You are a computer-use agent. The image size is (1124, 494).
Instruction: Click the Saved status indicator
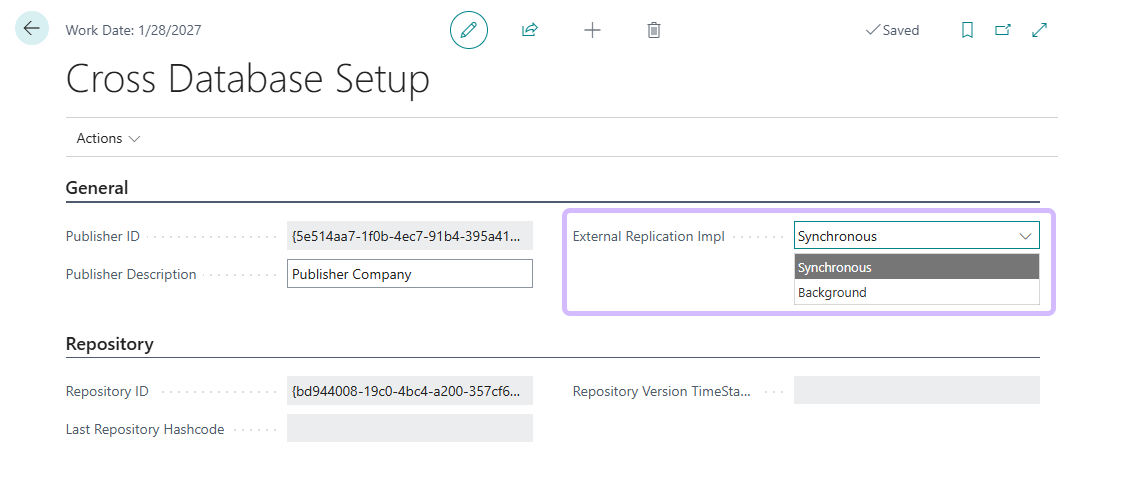891,30
